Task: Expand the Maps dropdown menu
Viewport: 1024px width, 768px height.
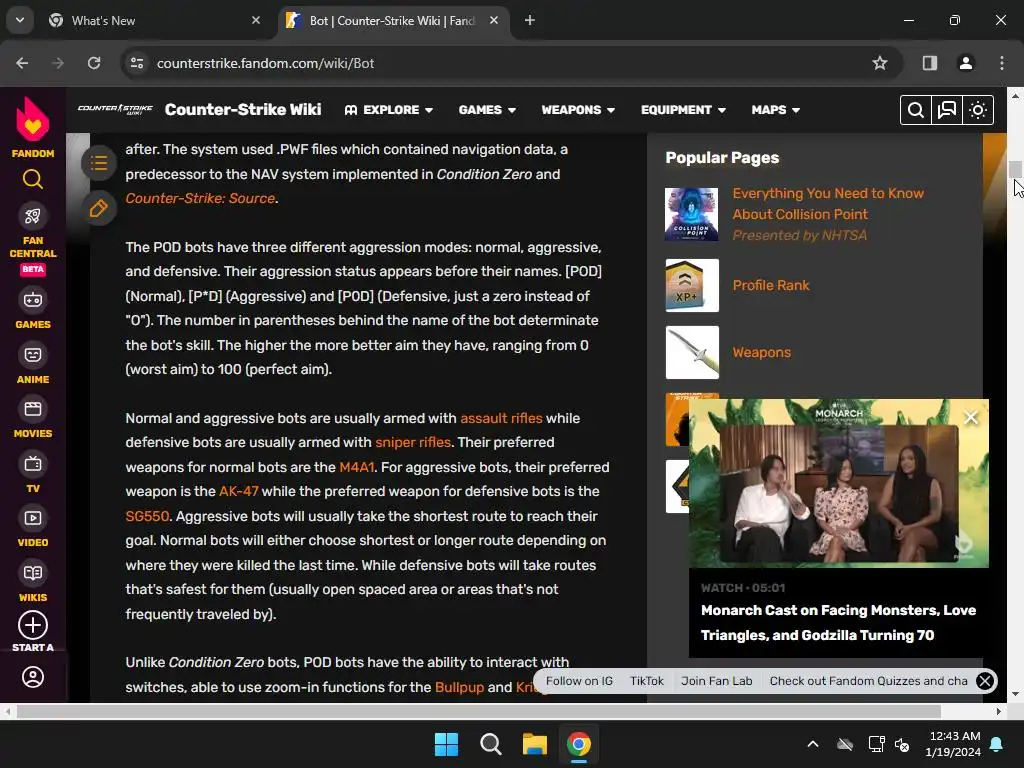Action: click(775, 110)
